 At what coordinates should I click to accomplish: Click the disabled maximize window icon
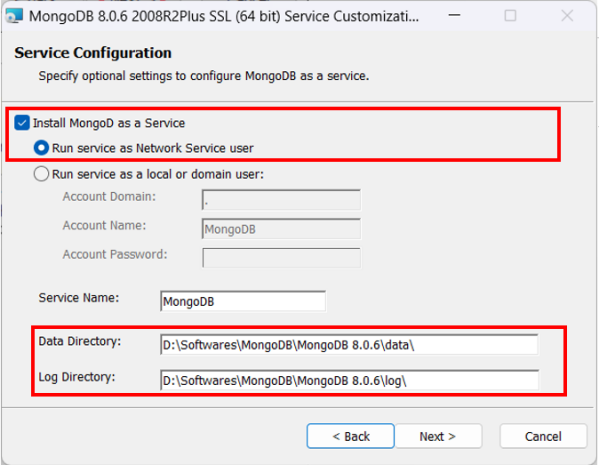(x=510, y=16)
